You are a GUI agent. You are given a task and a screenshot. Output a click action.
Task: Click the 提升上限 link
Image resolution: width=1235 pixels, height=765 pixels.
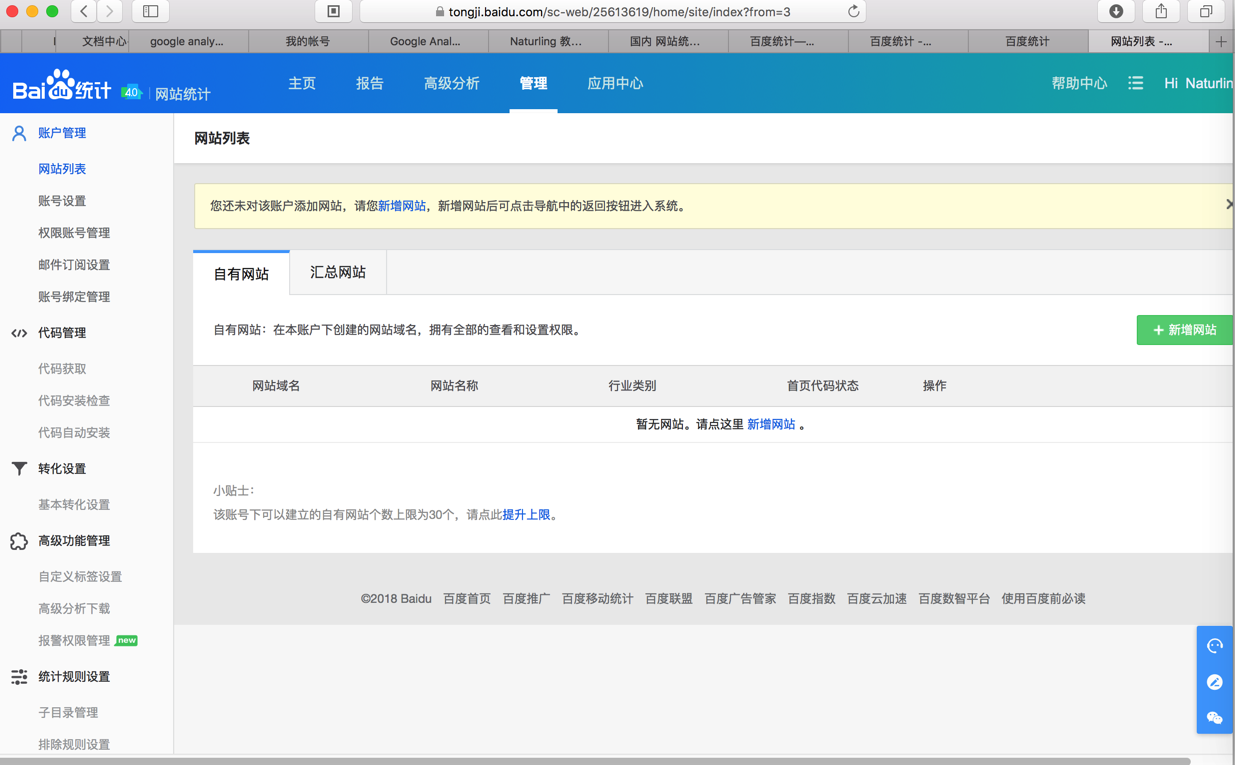click(526, 515)
